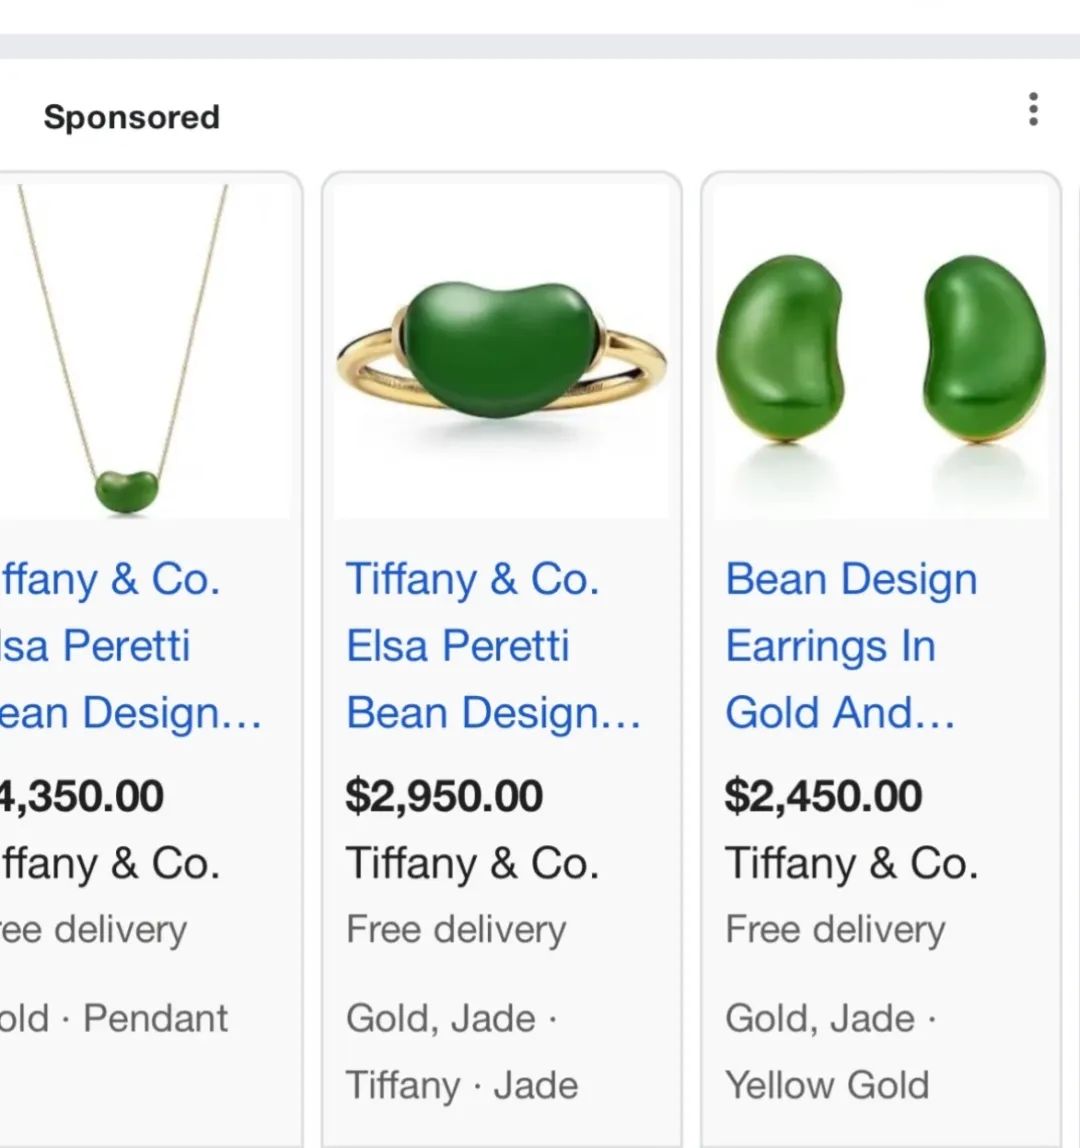Click the $2,450.00 earrings price
The image size is (1080, 1148).
point(823,796)
